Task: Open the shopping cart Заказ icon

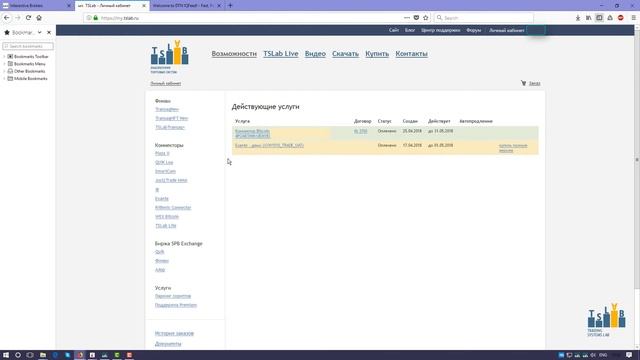Action: (524, 83)
